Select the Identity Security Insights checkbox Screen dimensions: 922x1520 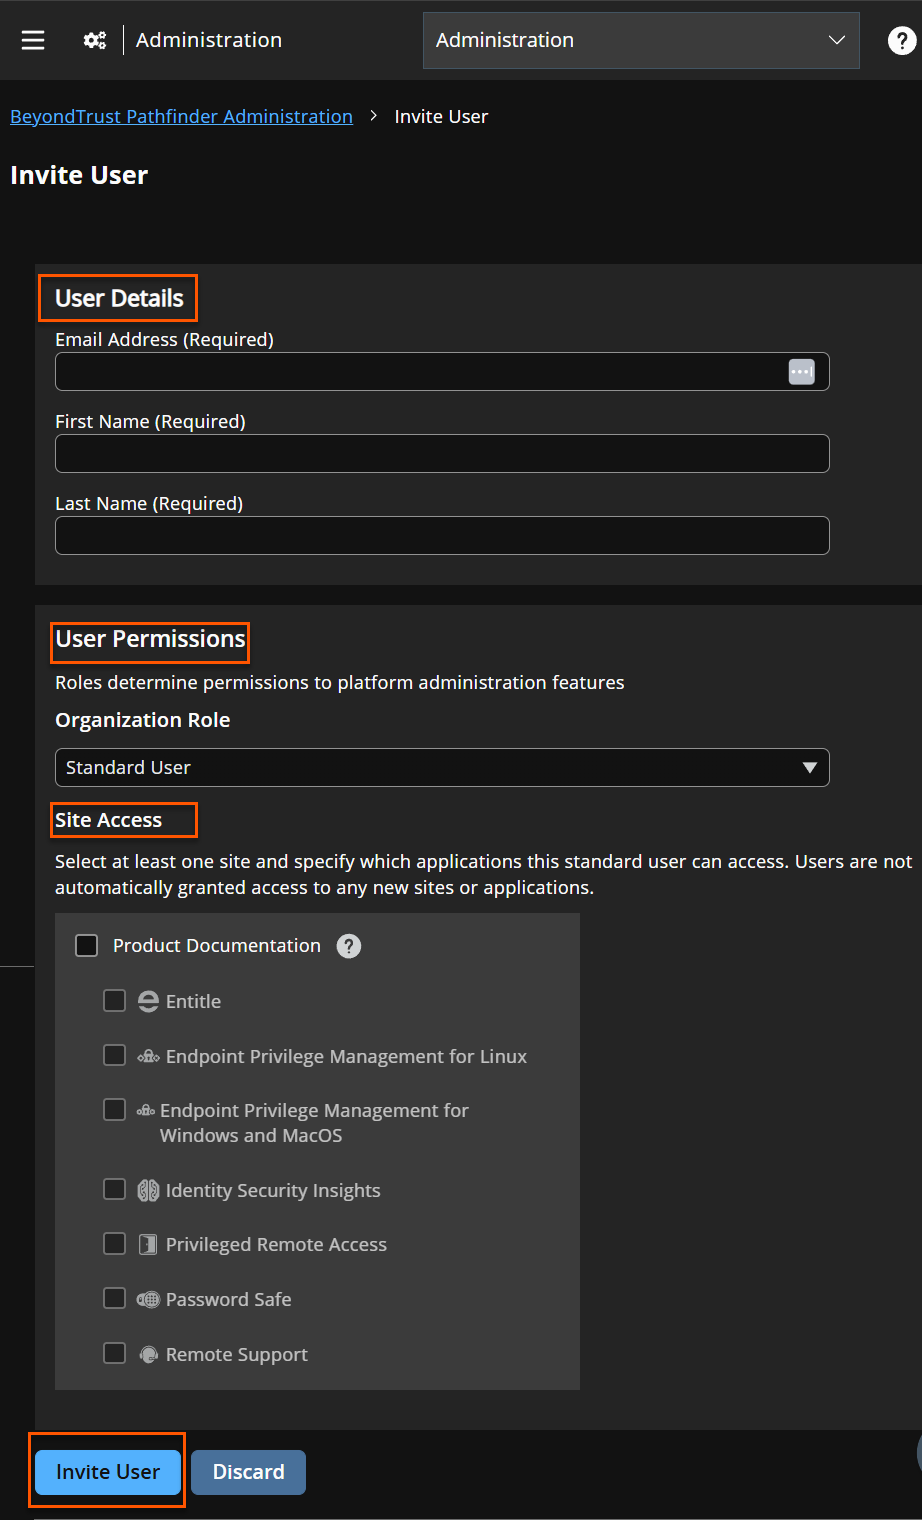[x=115, y=1189]
